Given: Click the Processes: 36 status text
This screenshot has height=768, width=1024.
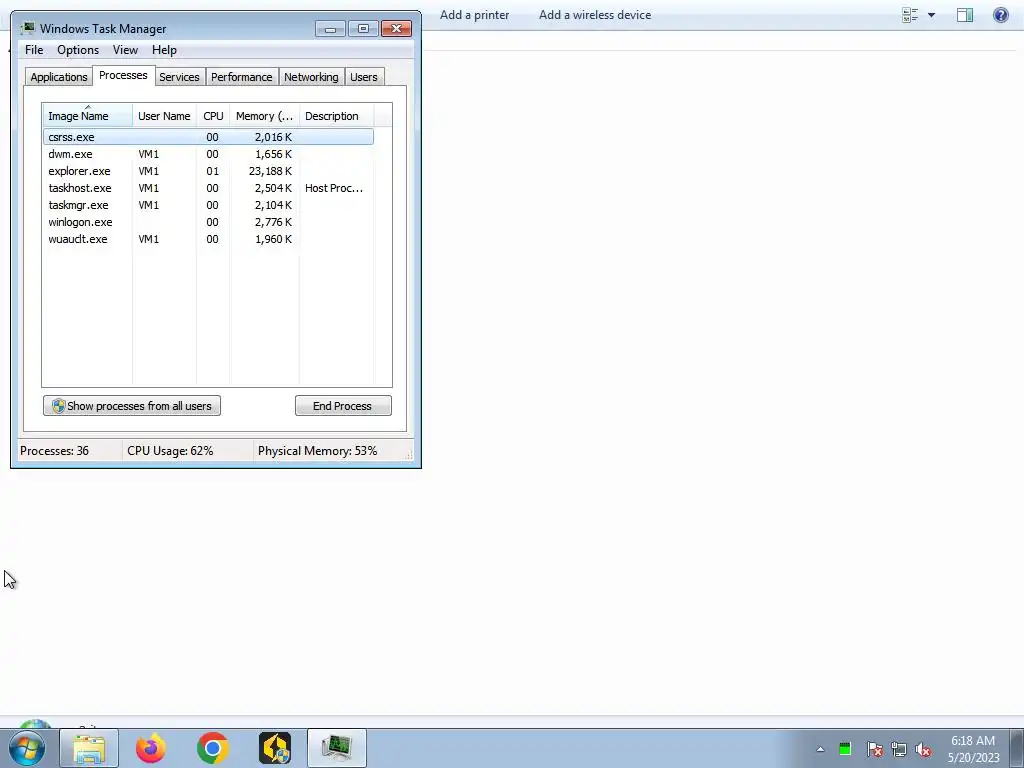Looking at the screenshot, I should click(x=54, y=451).
